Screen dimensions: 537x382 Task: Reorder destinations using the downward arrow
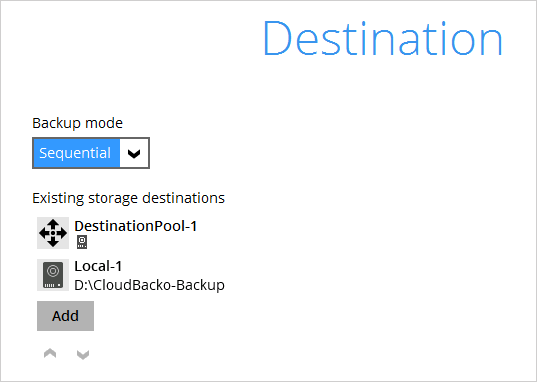[x=83, y=355]
